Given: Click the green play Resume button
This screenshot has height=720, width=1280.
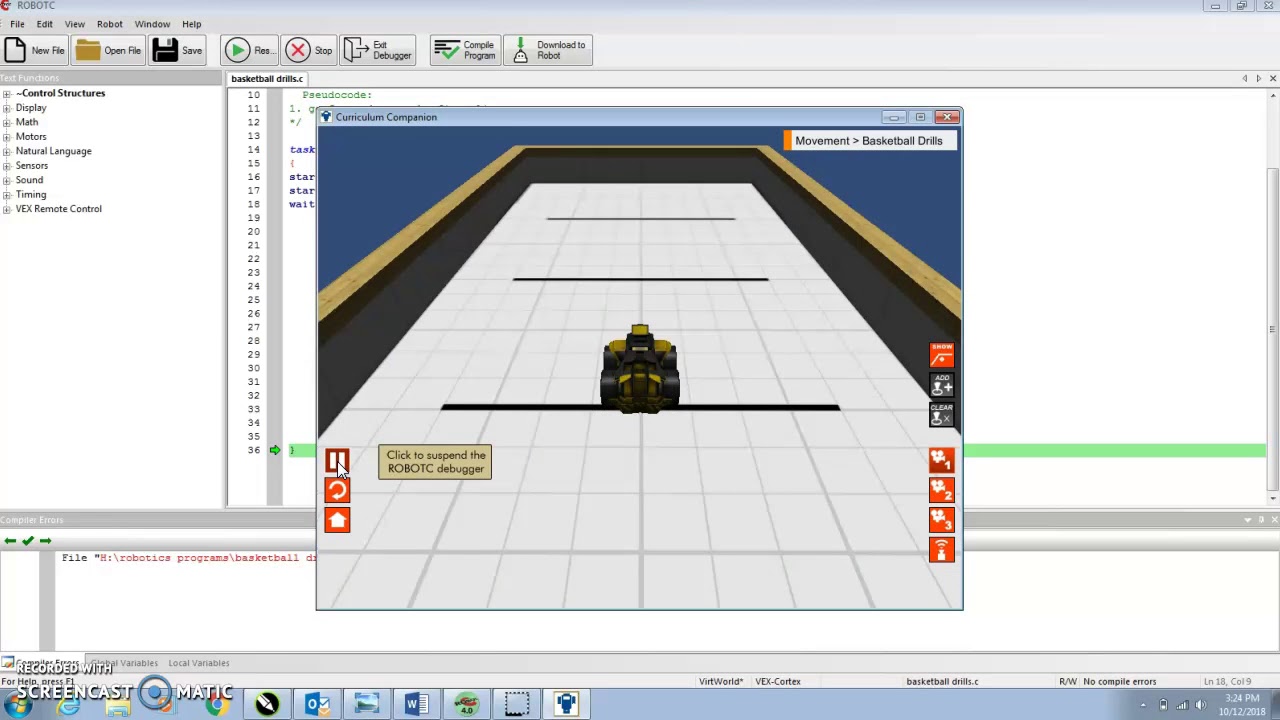Looking at the screenshot, I should tap(249, 50).
